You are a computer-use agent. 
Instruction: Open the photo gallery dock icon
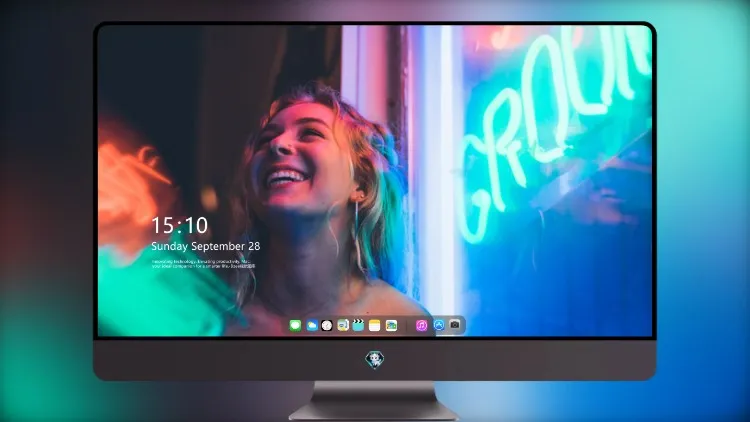[391, 325]
